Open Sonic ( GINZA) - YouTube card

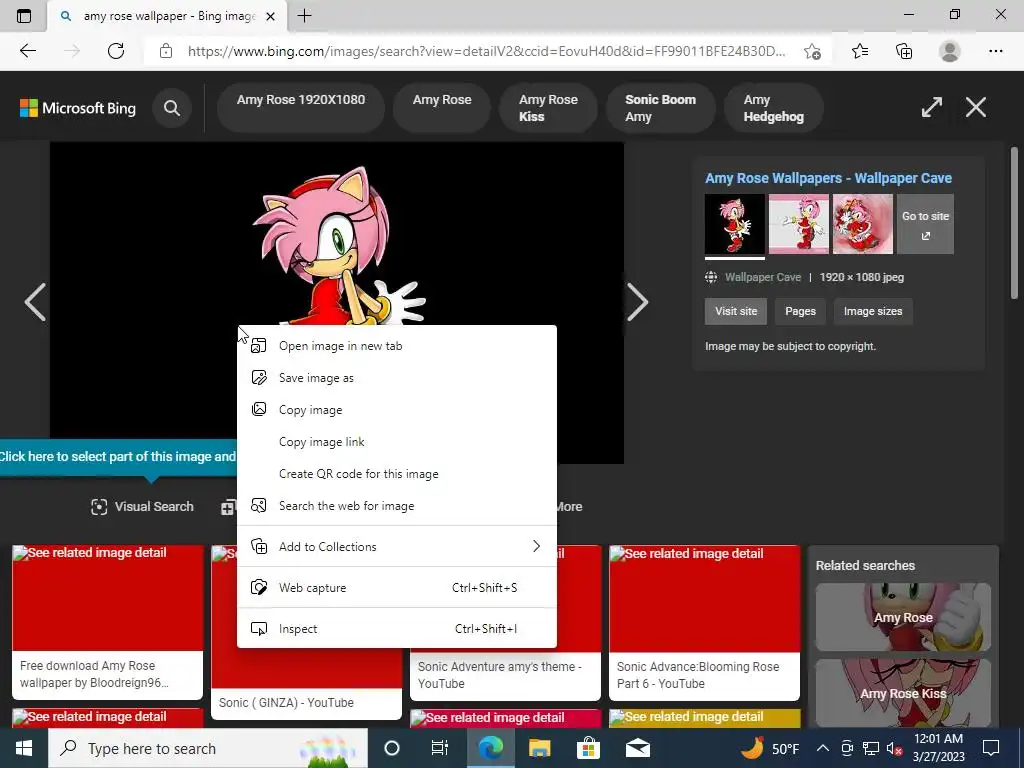(306, 703)
